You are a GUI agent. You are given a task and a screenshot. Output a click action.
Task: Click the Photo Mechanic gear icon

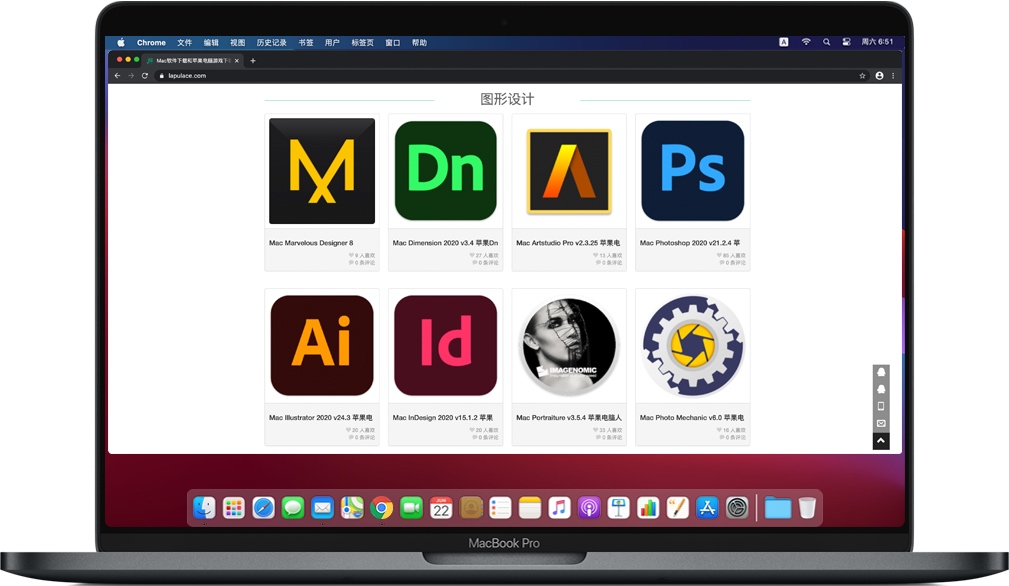pos(692,346)
